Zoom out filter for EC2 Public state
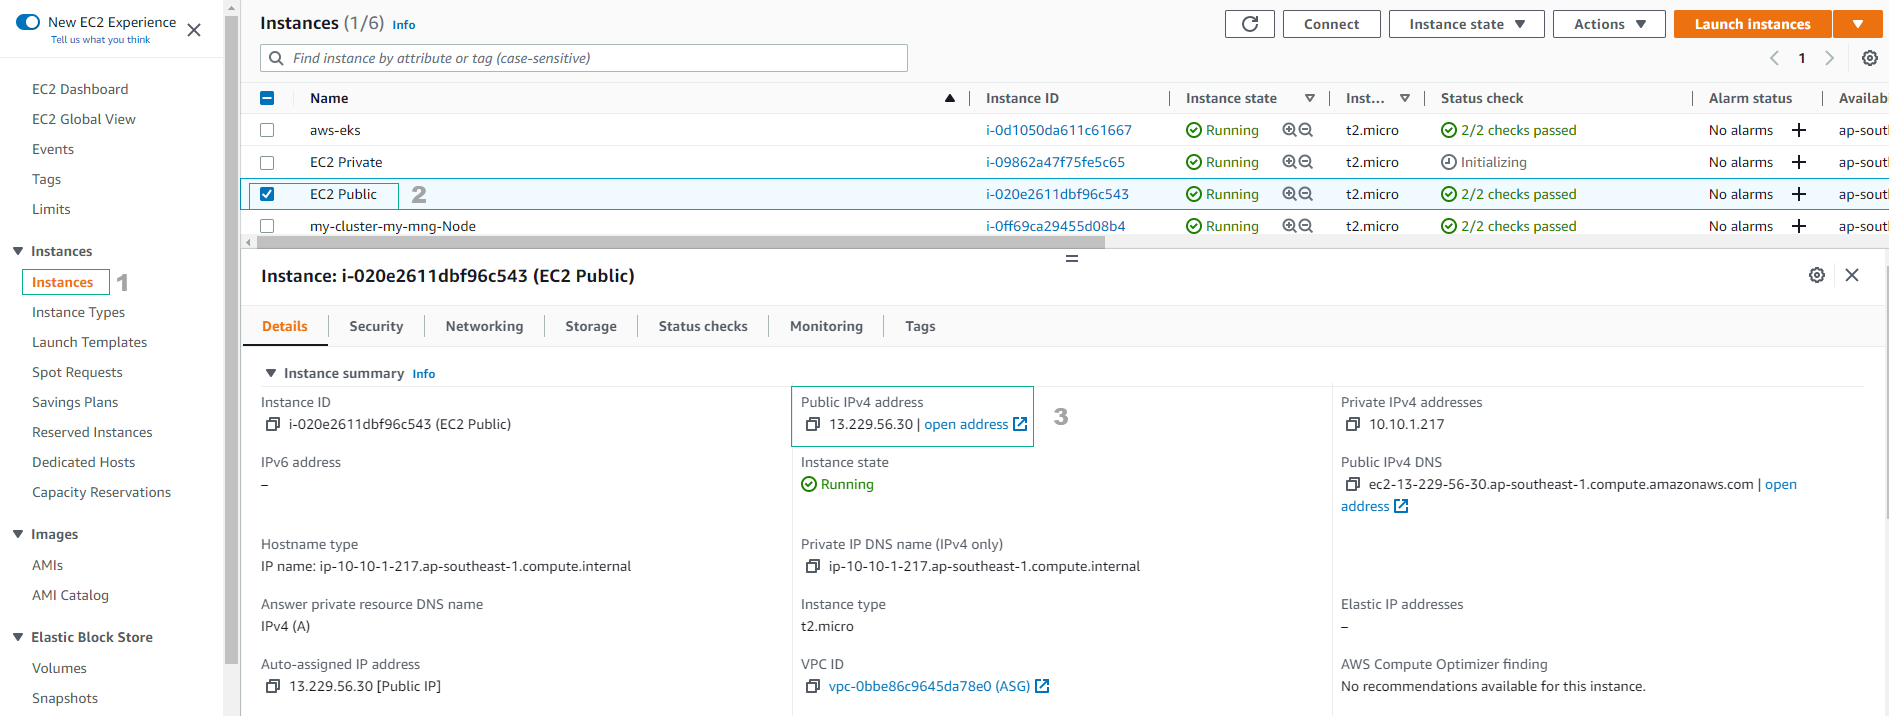 click(1305, 194)
